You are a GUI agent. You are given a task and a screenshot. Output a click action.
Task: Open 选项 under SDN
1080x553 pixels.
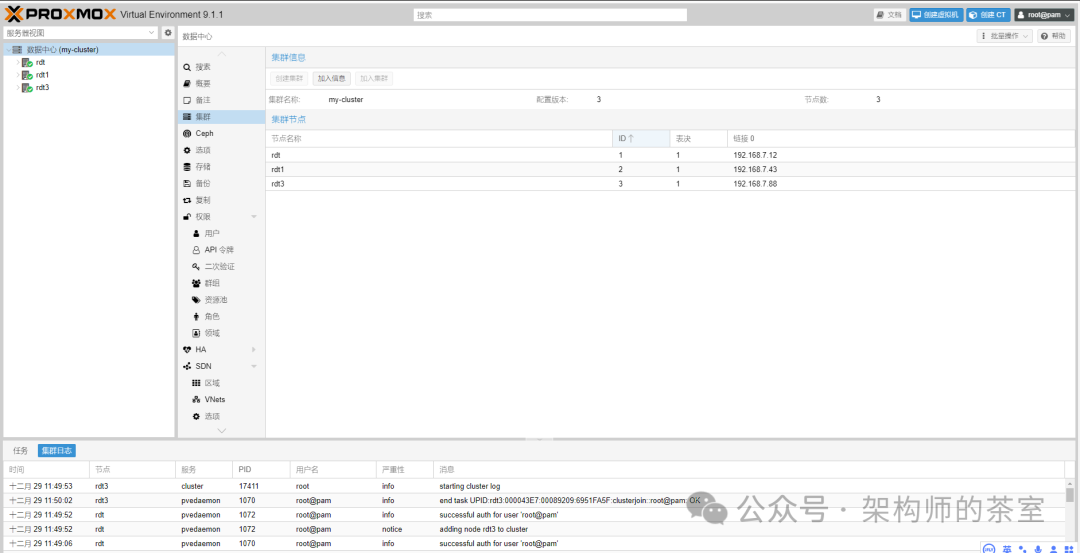coord(221,416)
